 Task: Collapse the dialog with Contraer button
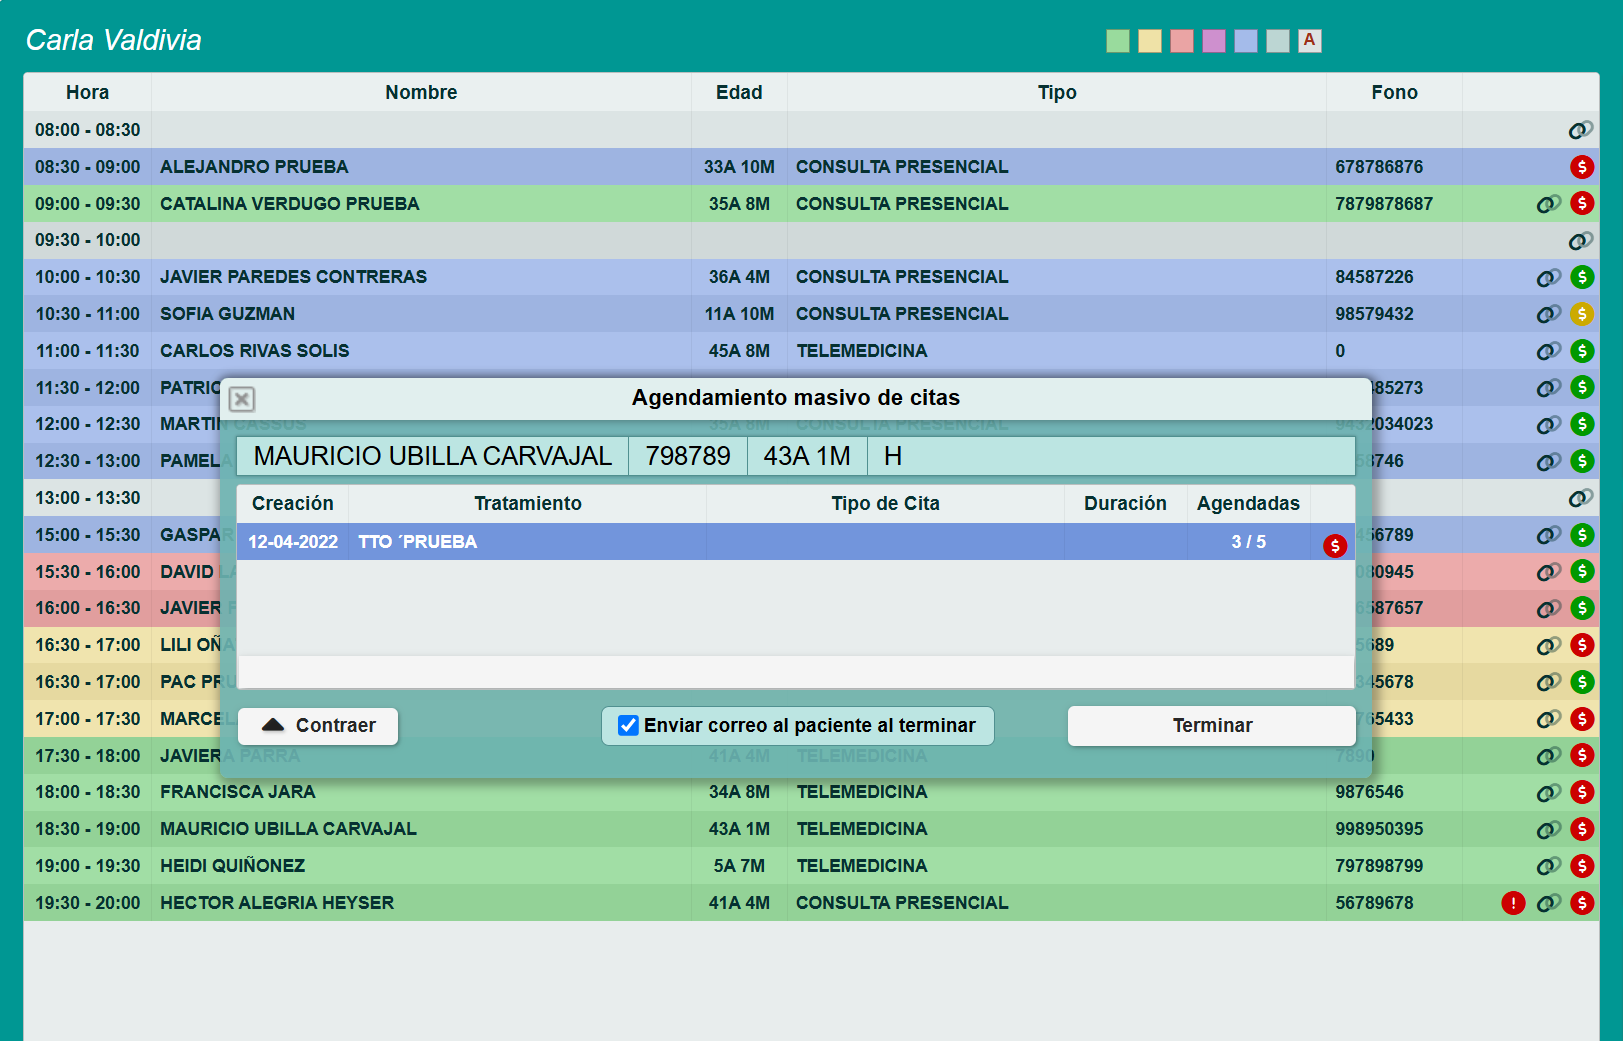tap(319, 726)
